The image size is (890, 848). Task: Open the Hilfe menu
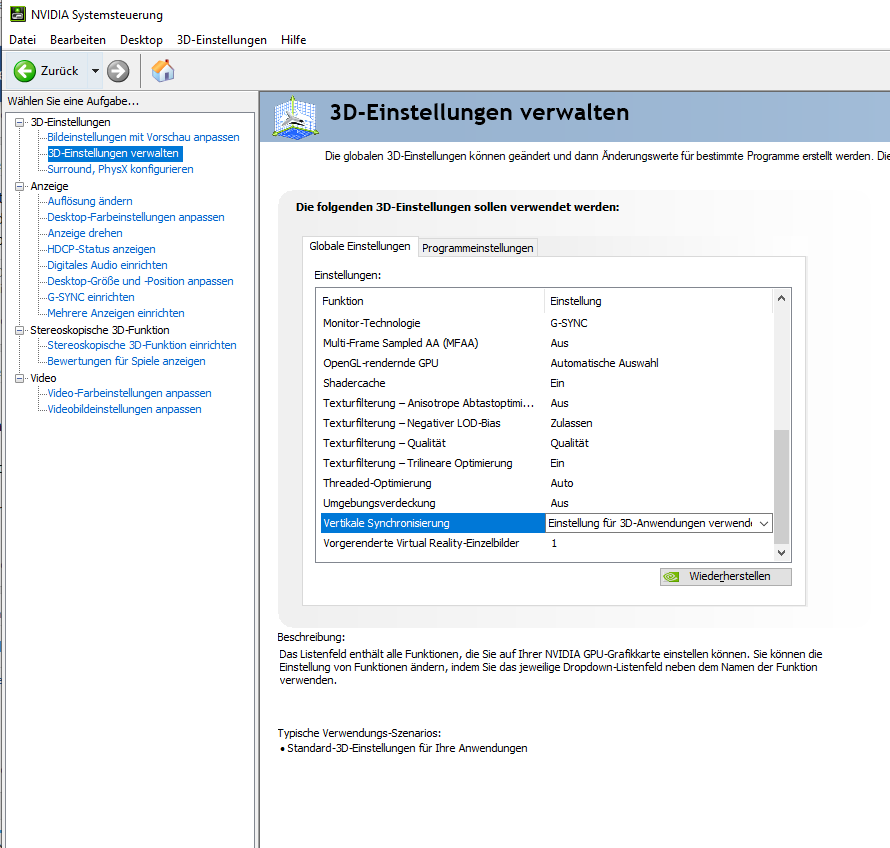293,40
